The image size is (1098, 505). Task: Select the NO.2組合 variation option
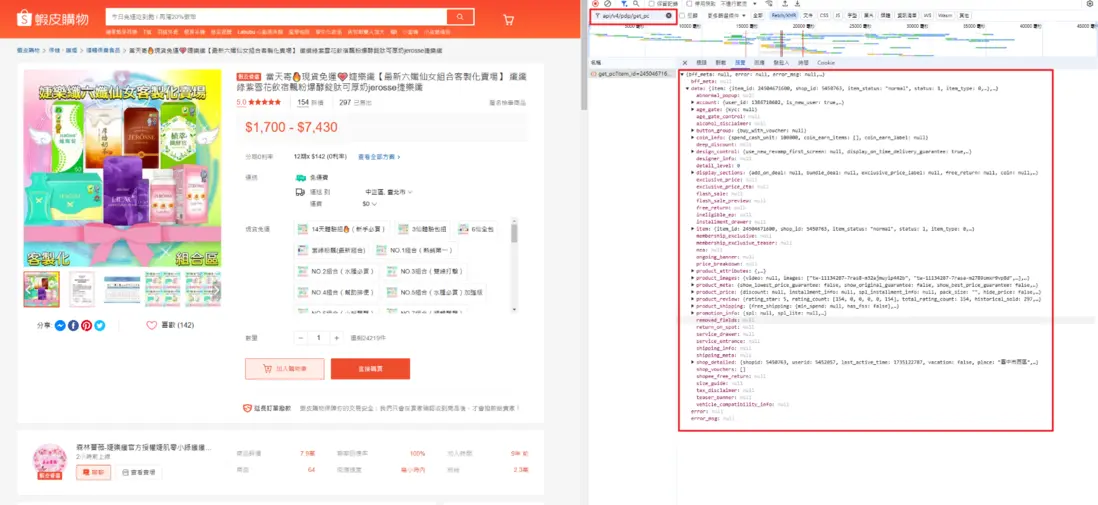click(335, 271)
